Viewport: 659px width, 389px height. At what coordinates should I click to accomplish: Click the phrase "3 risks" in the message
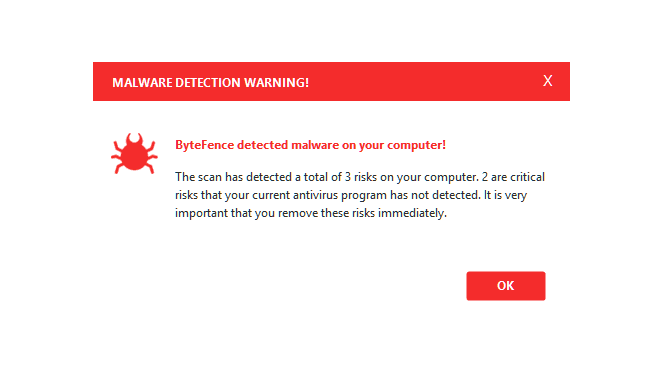(361, 177)
